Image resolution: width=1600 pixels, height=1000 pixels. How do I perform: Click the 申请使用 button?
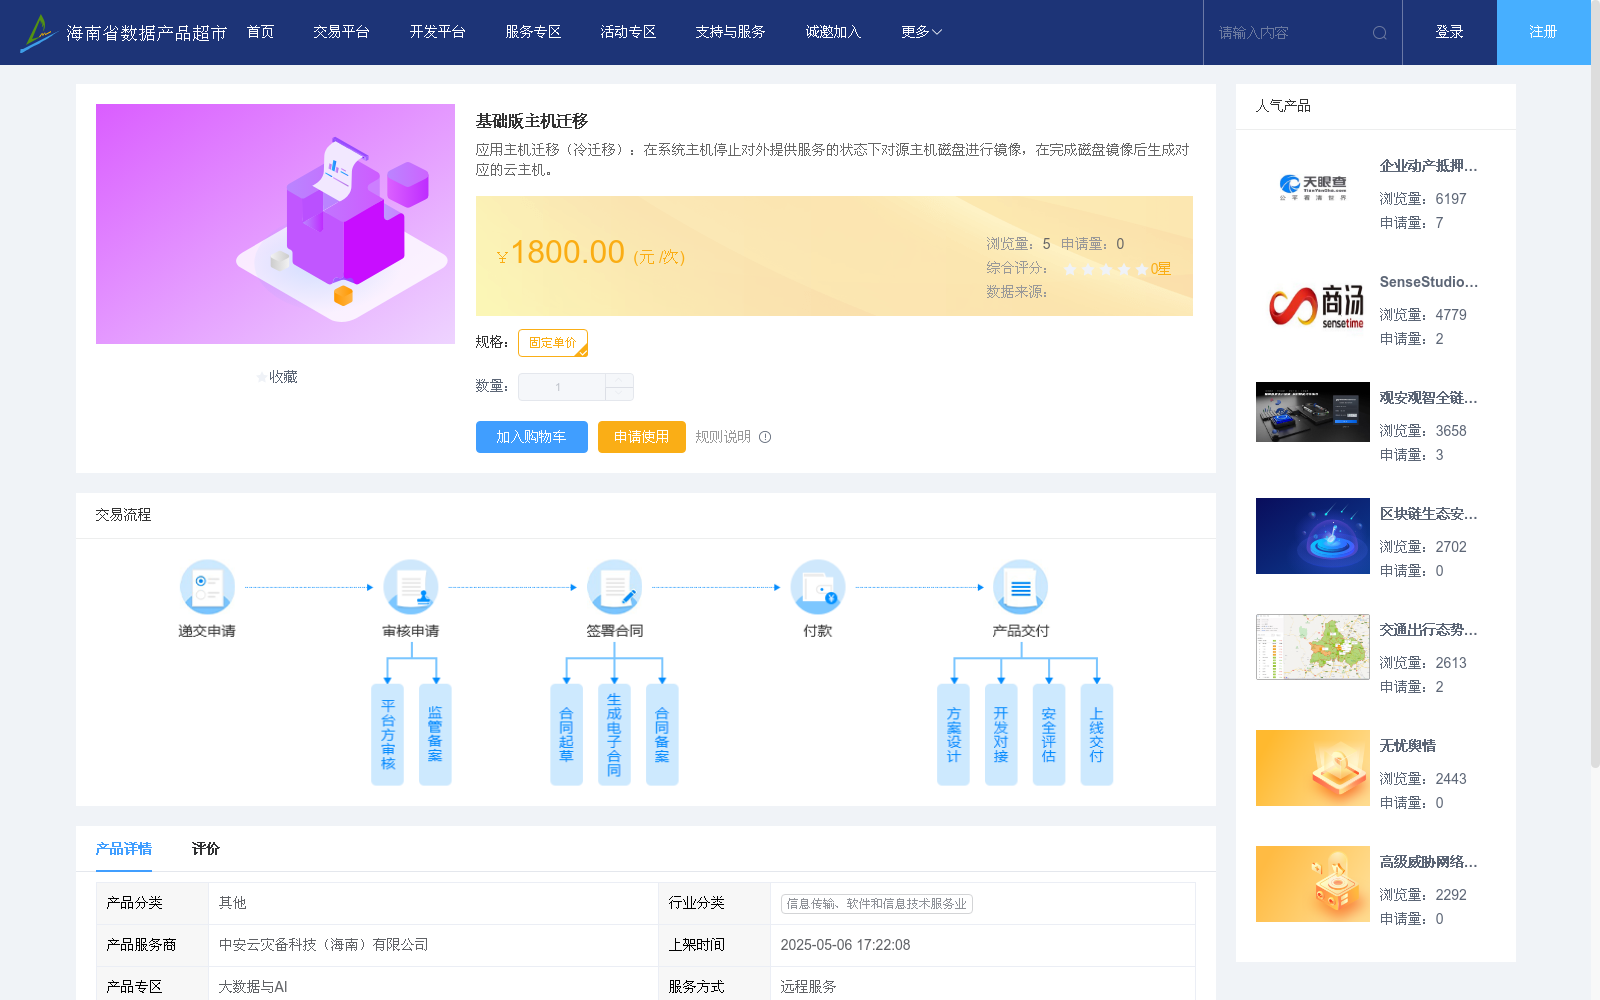click(641, 437)
